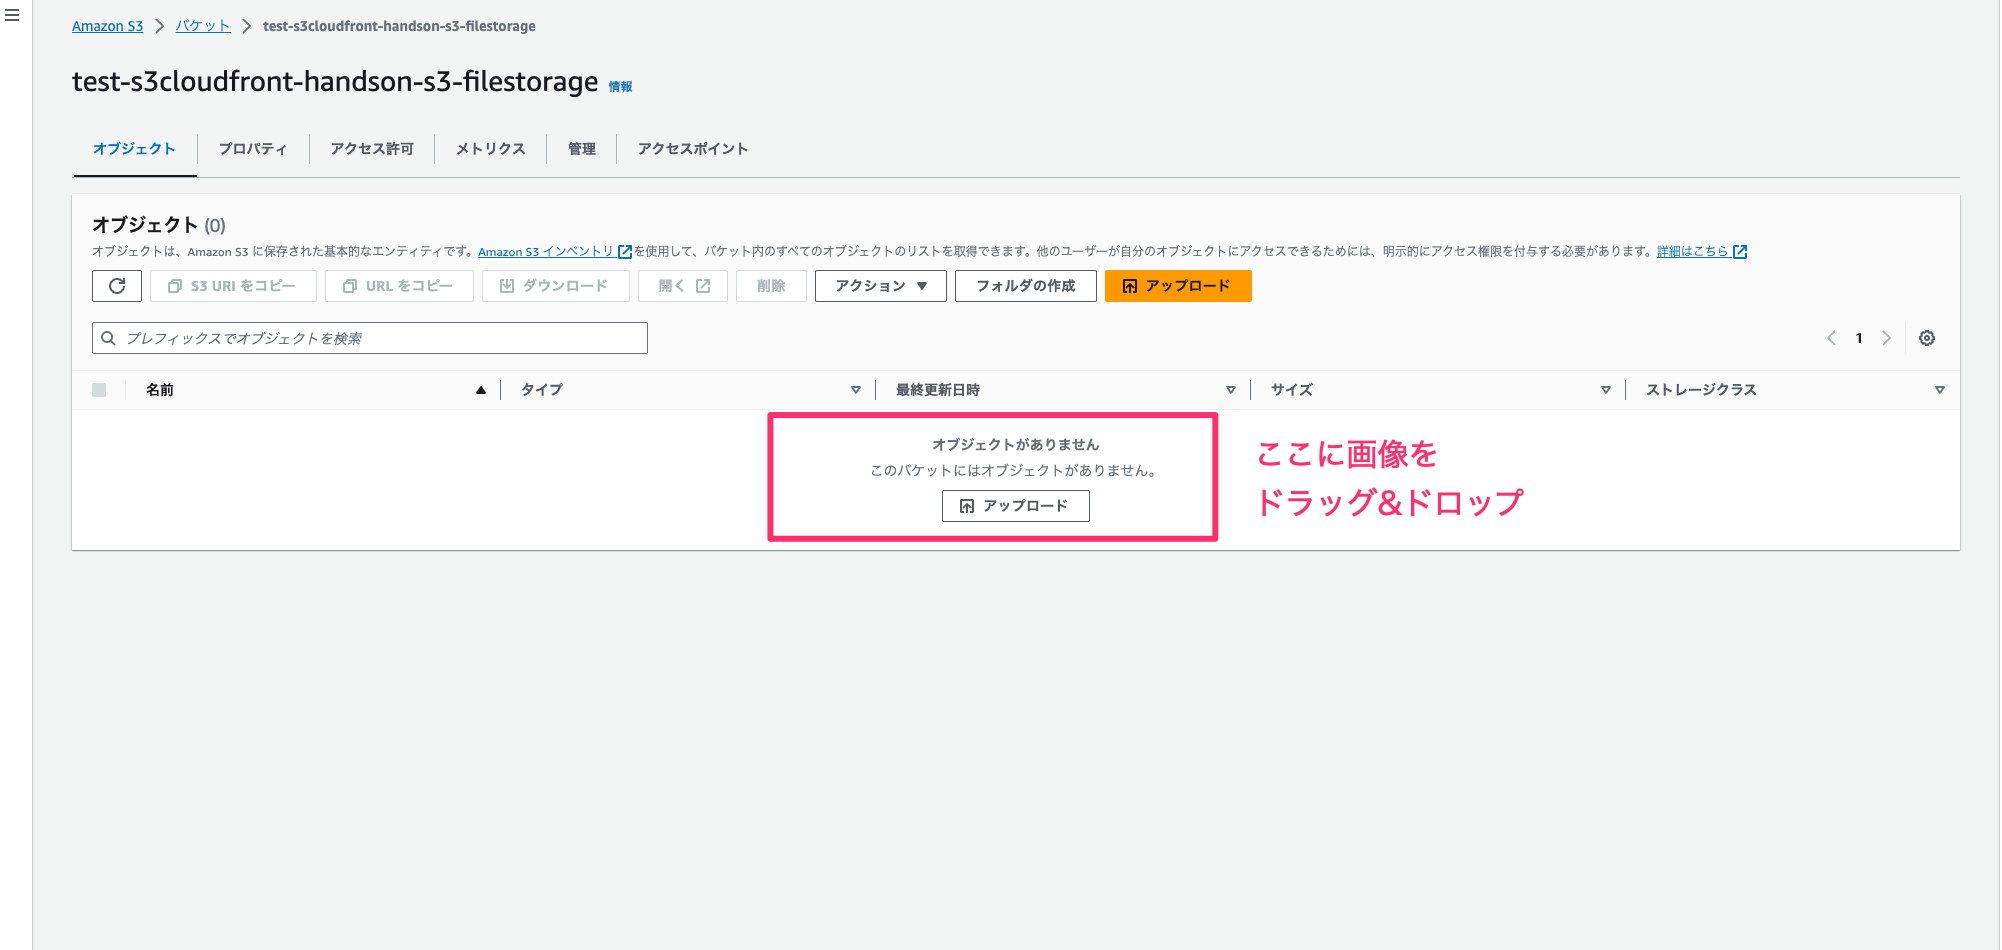Open the hamburger navigation menu
The image size is (2002, 950).
click(13, 15)
